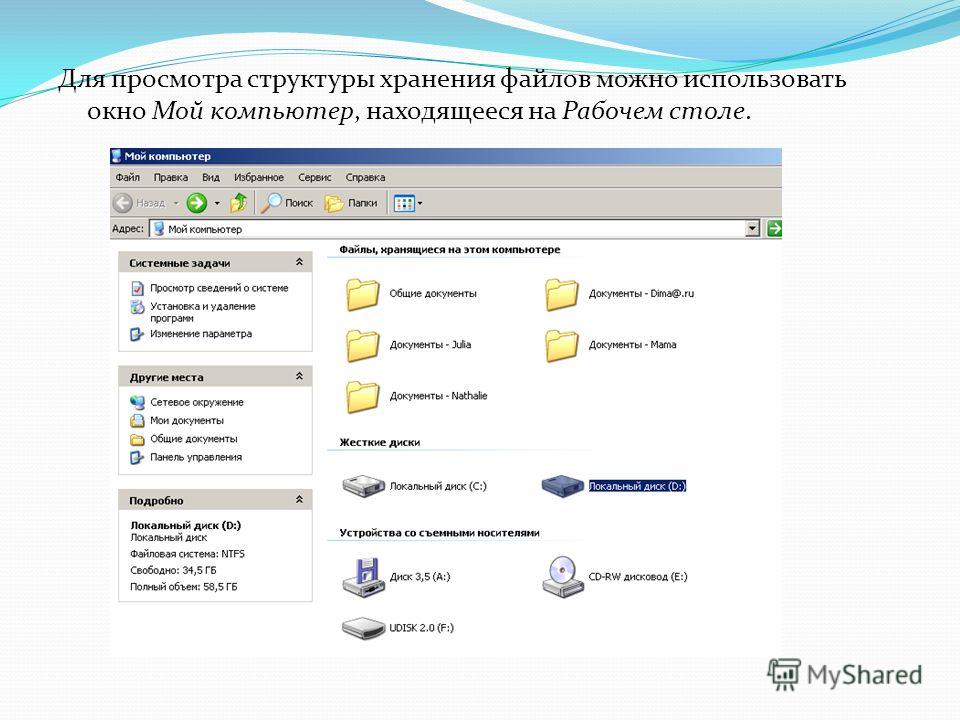Click the Изменение параметра link
This screenshot has width=960, height=720.
tap(201, 334)
